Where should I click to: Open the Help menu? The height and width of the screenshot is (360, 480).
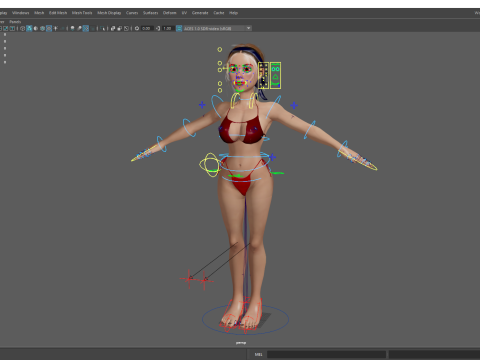(233, 13)
